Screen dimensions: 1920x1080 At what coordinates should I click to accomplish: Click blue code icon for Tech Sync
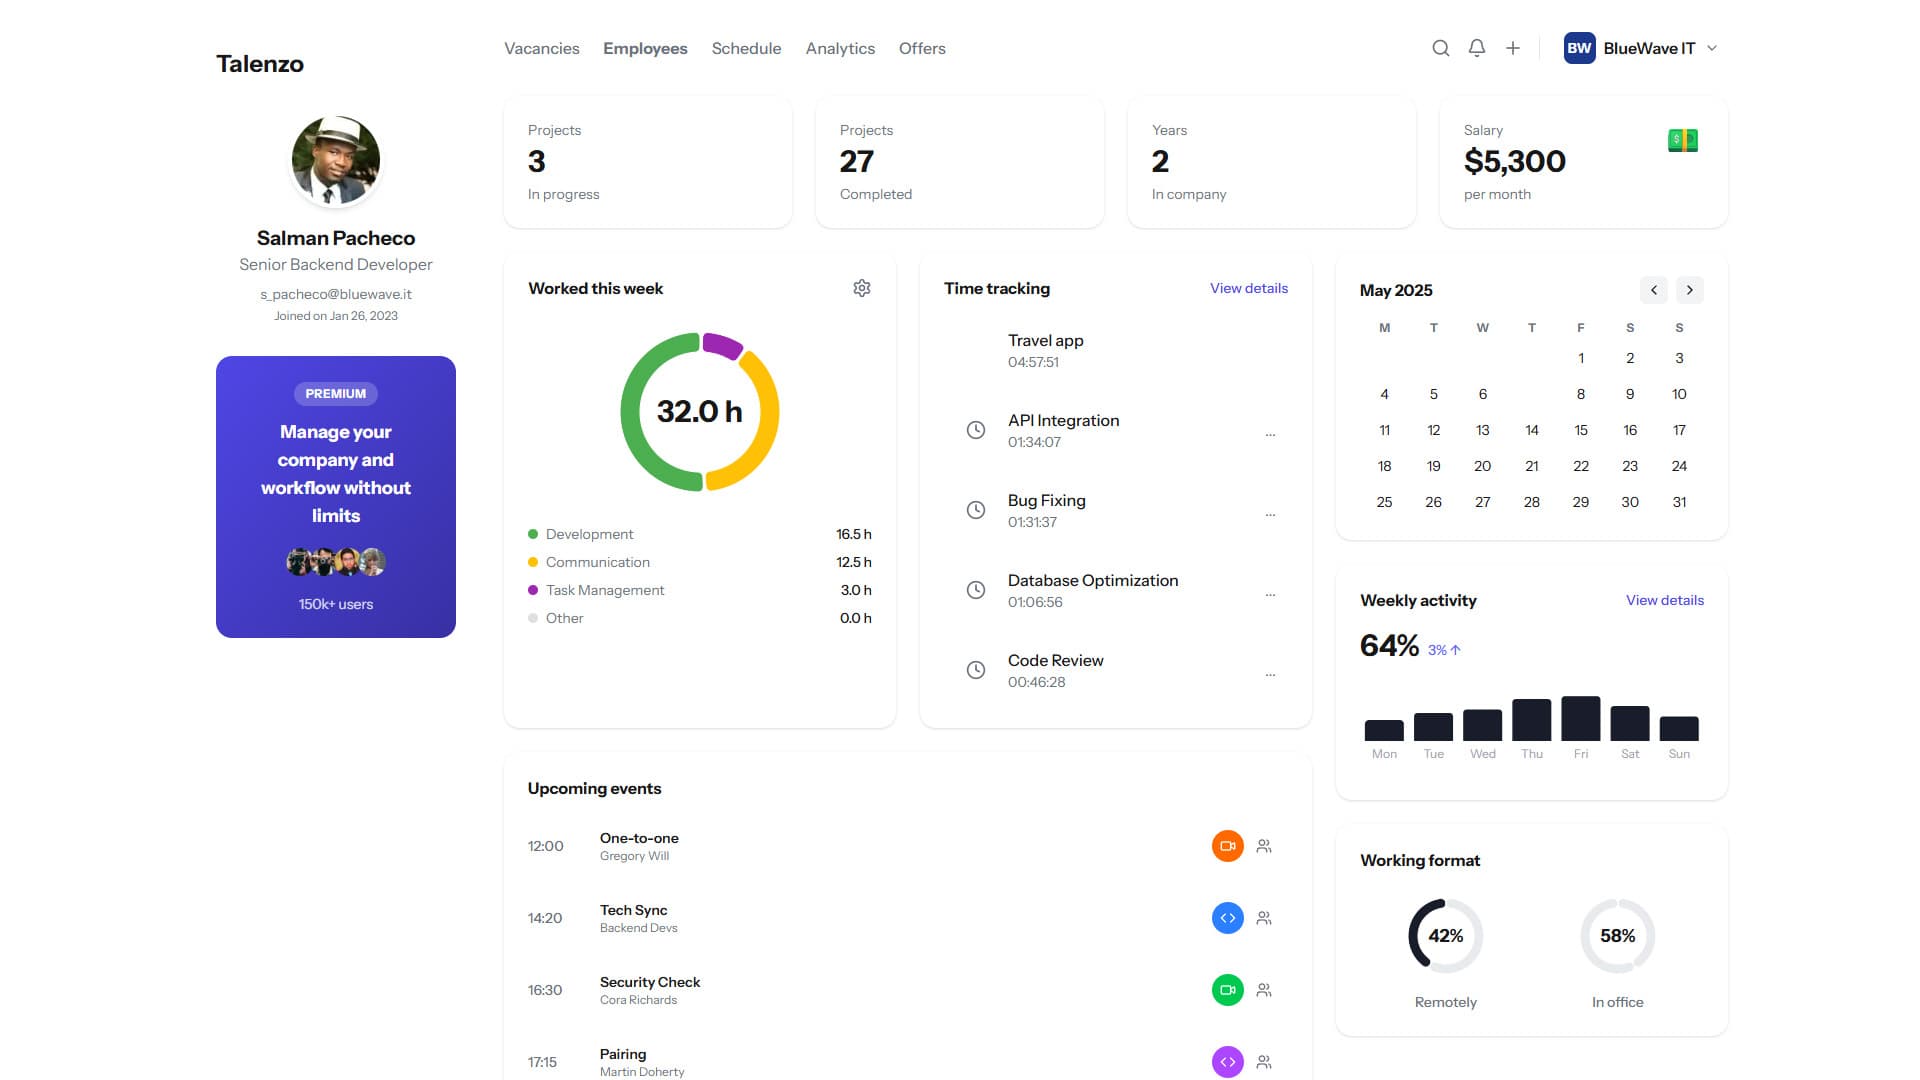coord(1227,918)
